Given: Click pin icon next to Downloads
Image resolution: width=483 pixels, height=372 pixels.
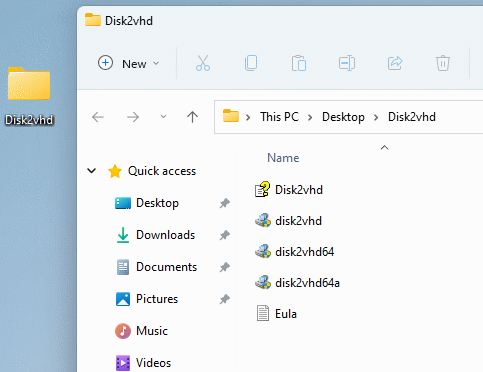Looking at the screenshot, I should click(225, 235).
